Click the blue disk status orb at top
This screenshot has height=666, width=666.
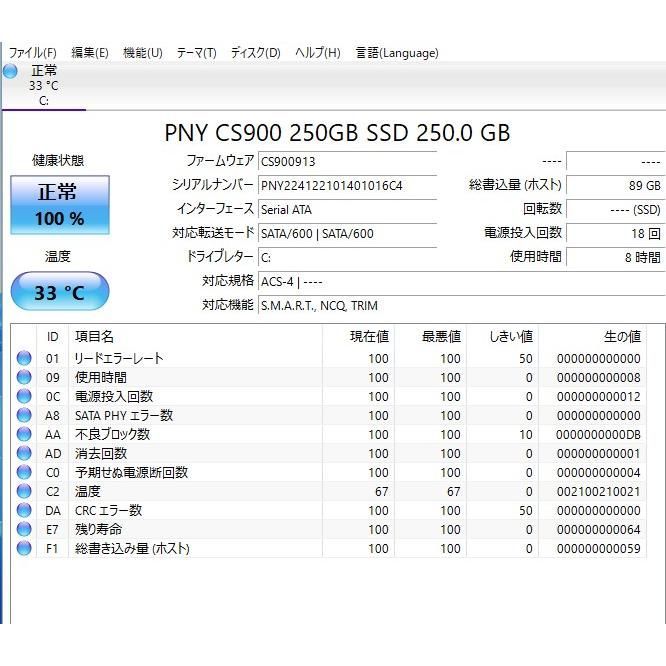pos(10,71)
